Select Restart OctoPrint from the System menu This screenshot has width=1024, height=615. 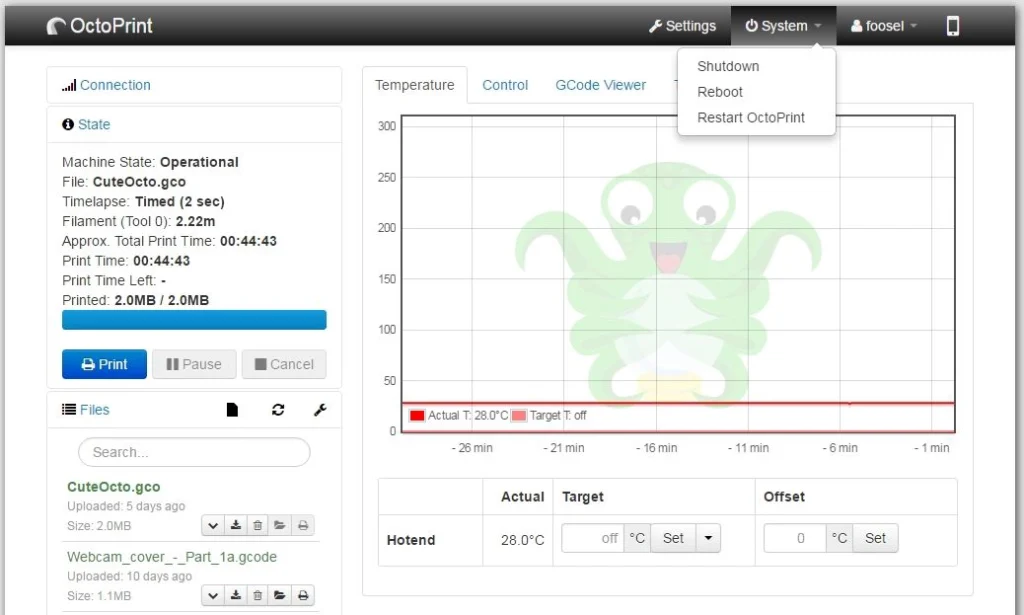[751, 118]
